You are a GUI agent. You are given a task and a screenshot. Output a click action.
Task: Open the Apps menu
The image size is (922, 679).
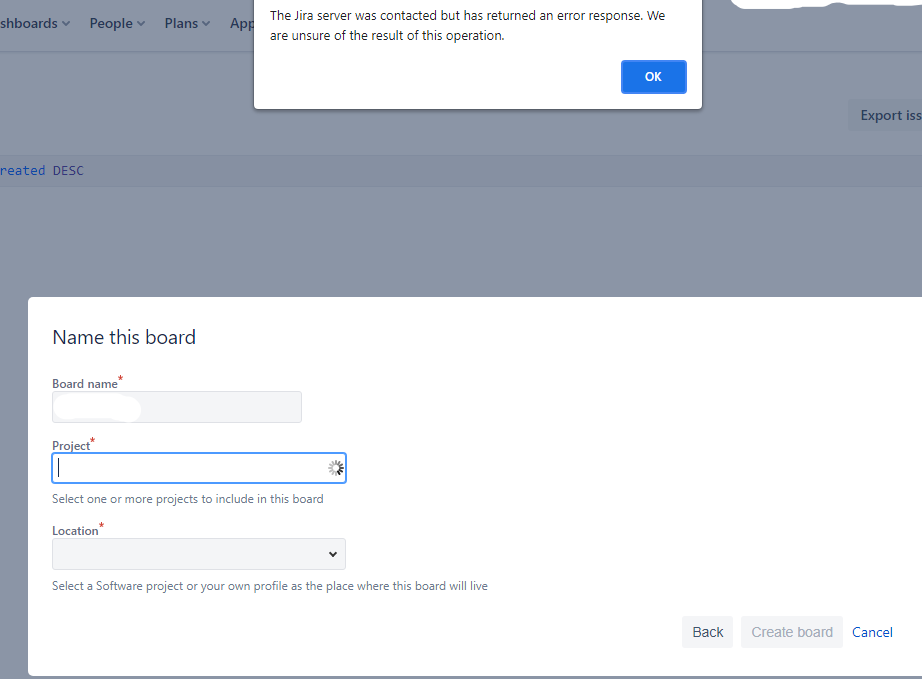[x=242, y=24]
